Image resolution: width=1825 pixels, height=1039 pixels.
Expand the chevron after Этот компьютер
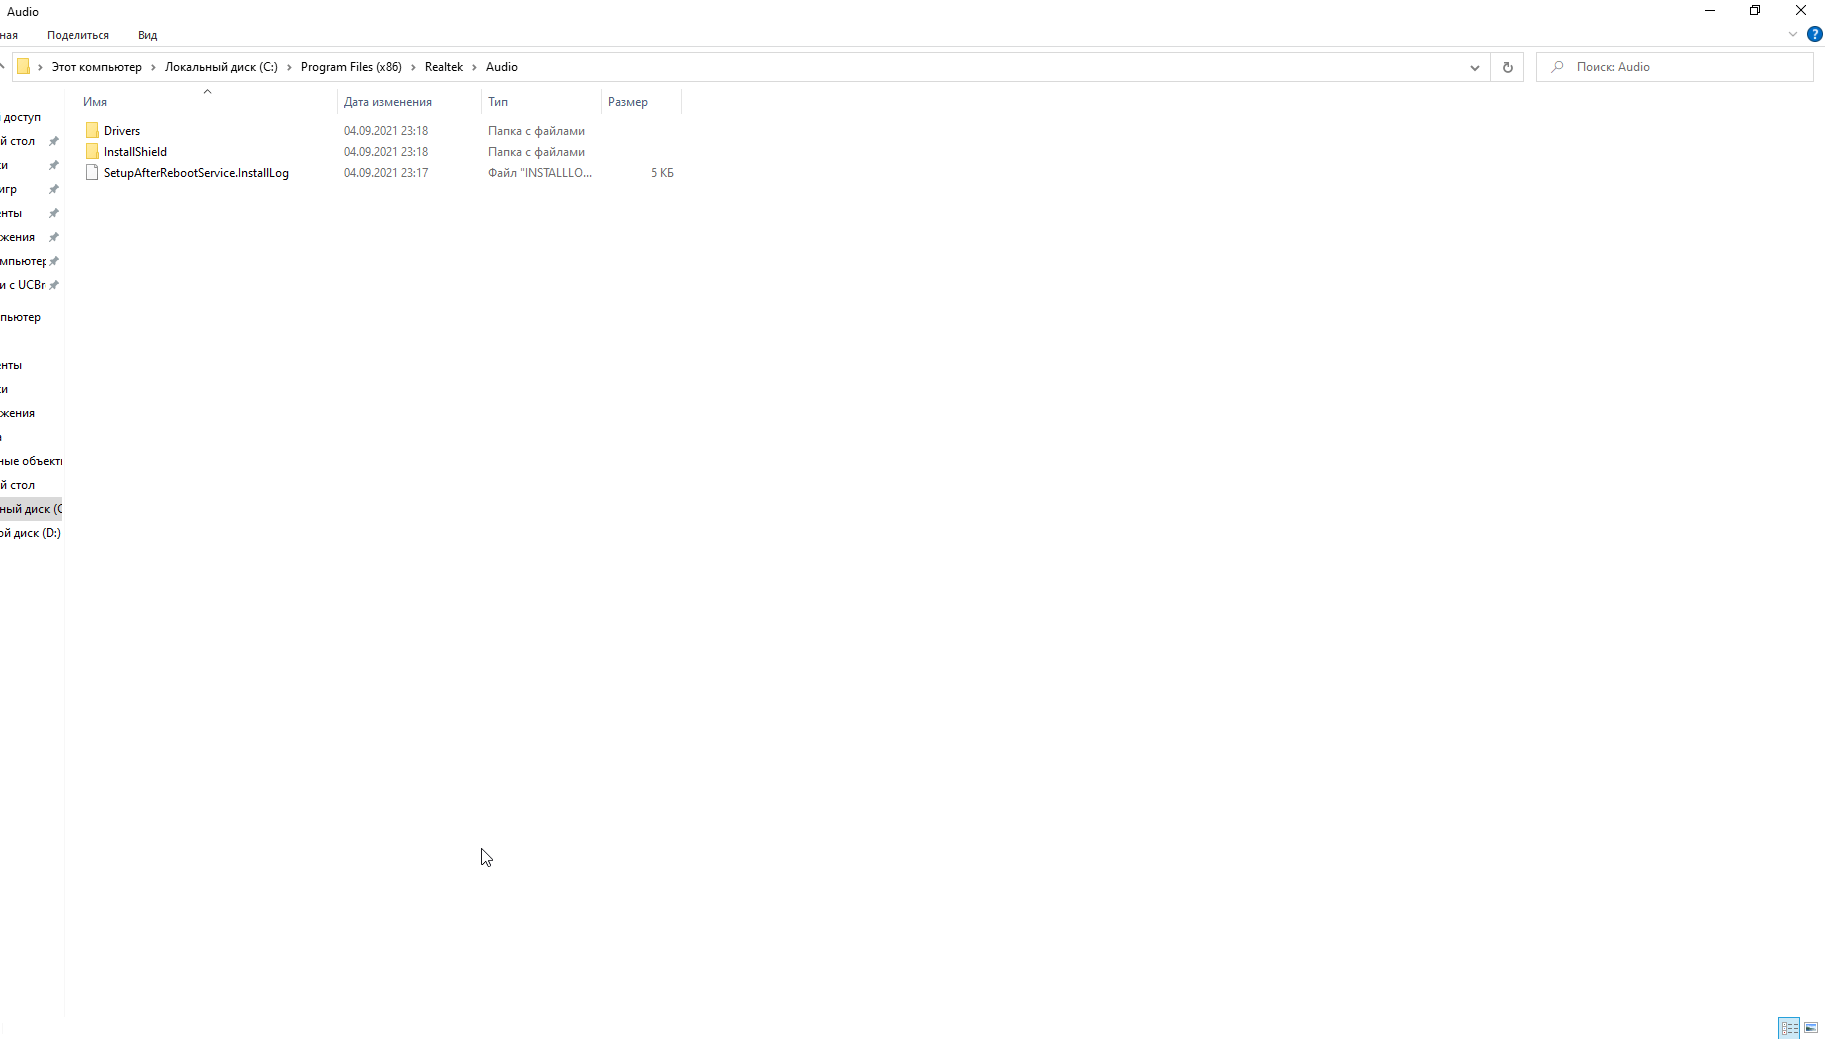point(153,67)
